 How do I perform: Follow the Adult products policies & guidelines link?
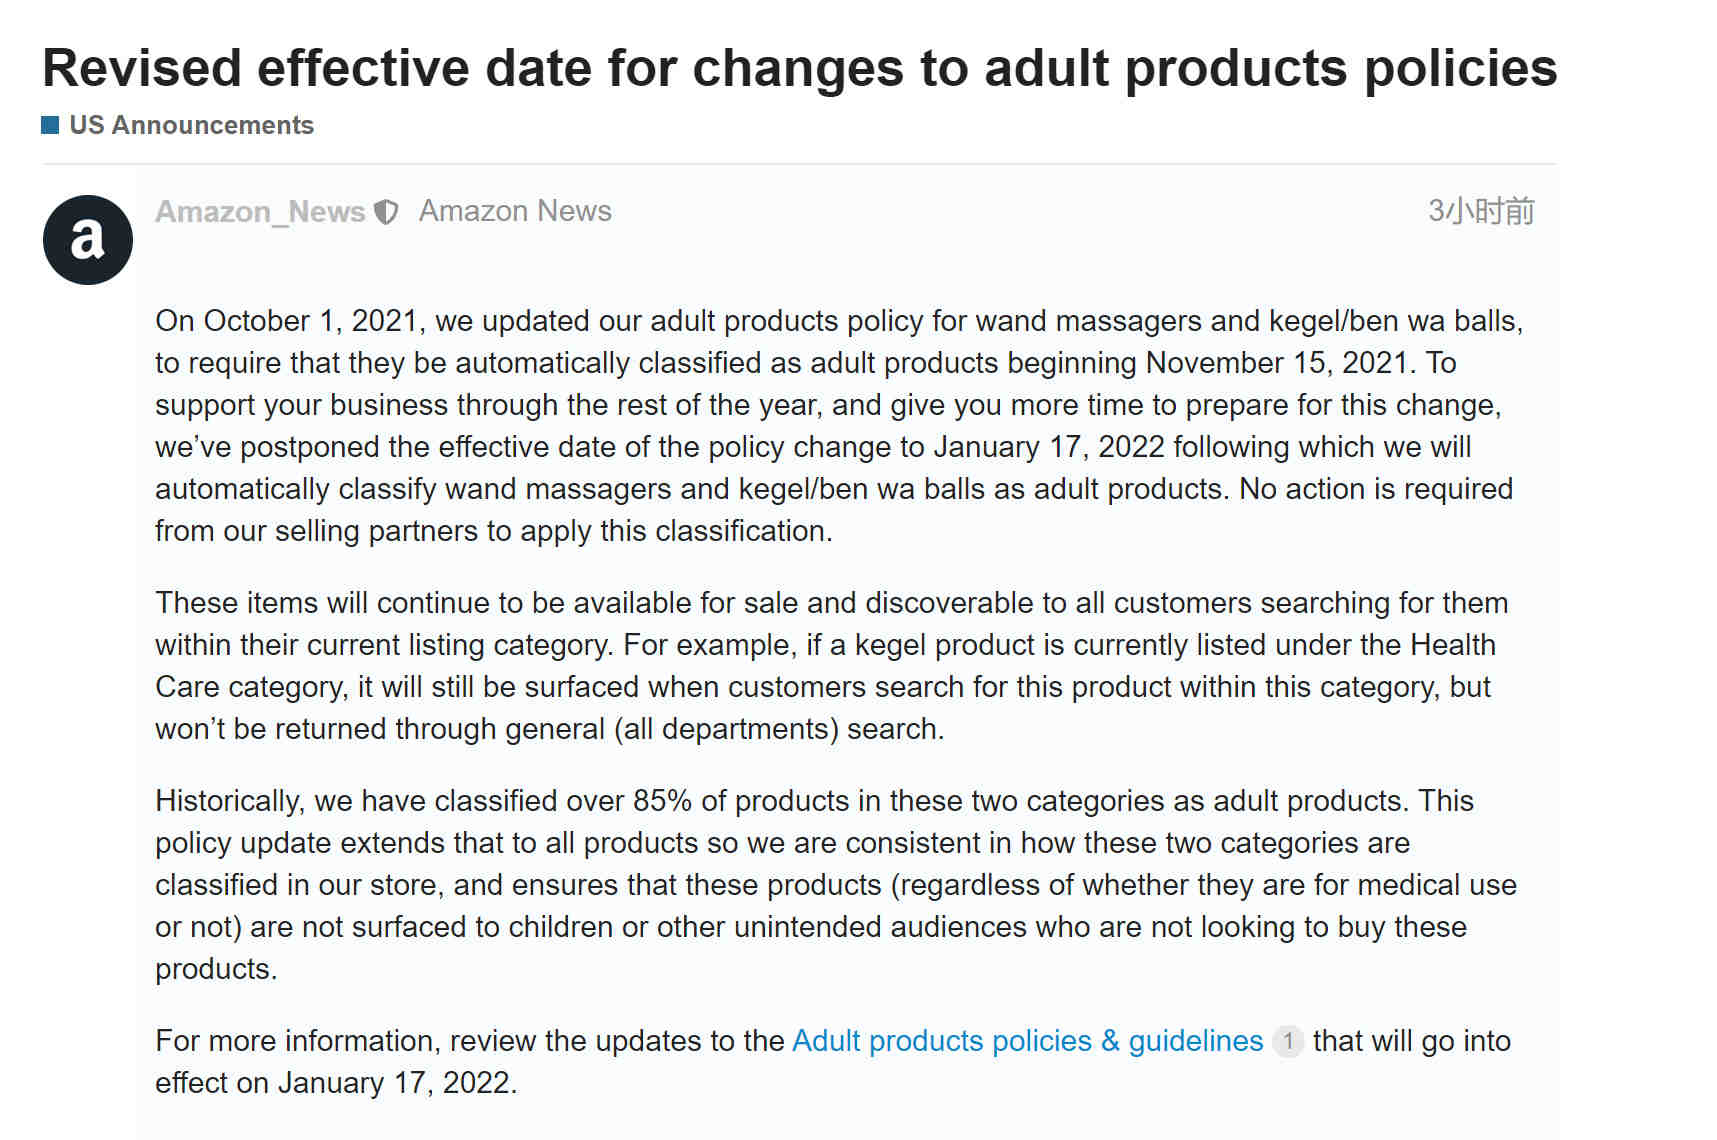tap(1028, 1041)
